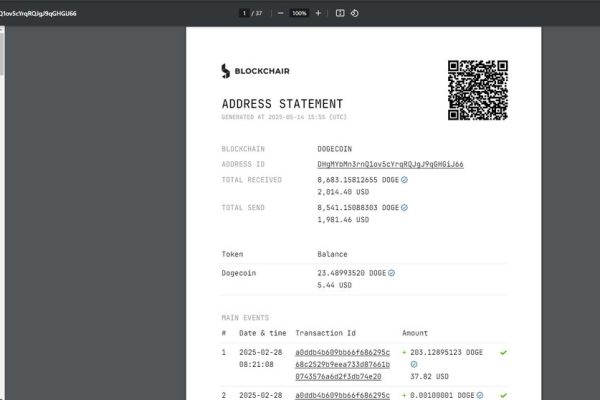Open the Dogecoin address ID link
Image resolution: width=600 pixels, height=400 pixels.
point(390,164)
